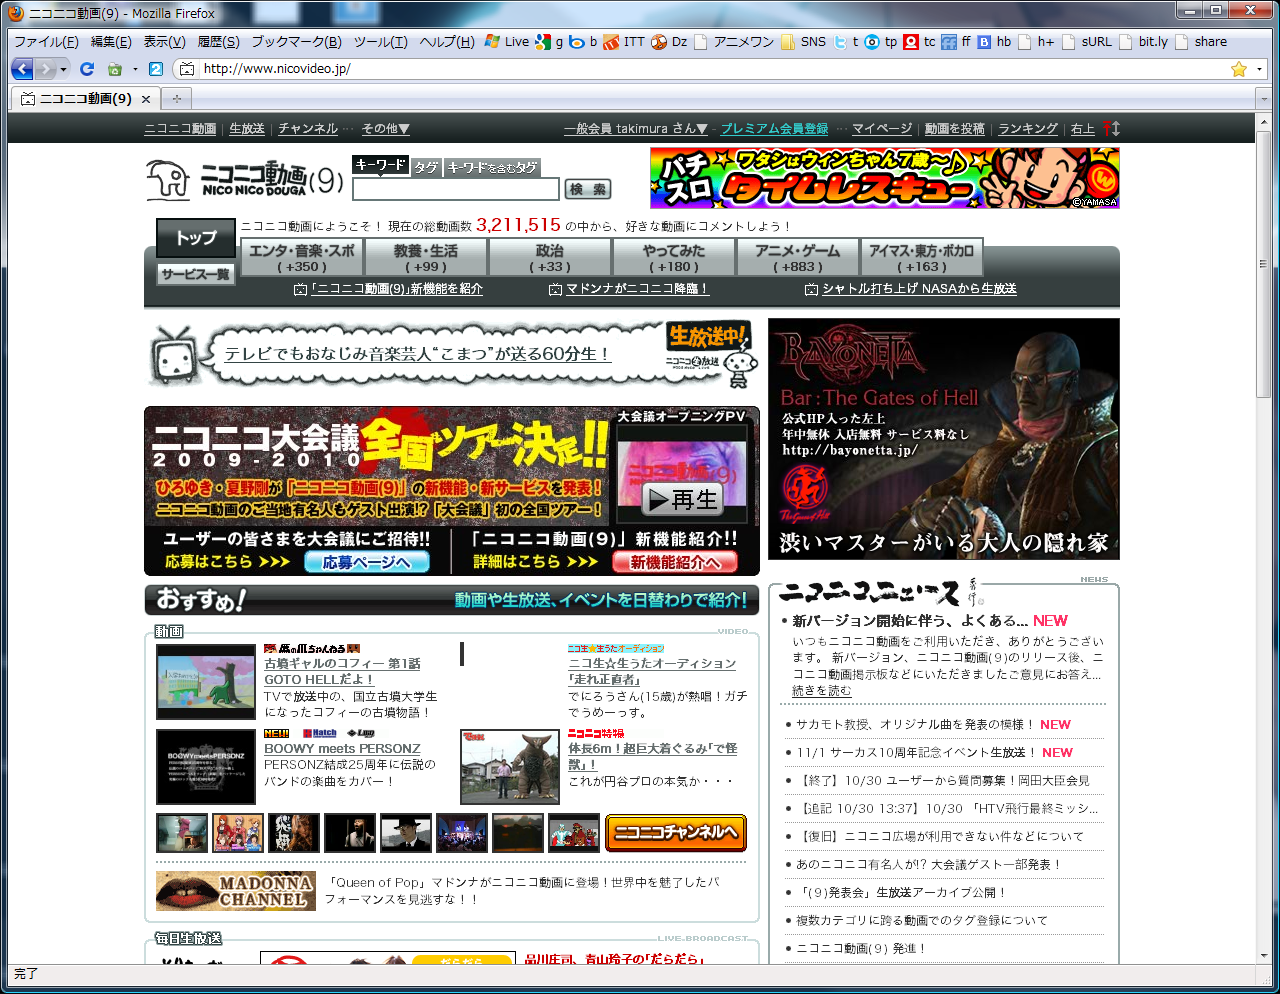This screenshot has width=1280, height=994.
Task: Open the ファイル(F) menu
Action: tap(46, 42)
